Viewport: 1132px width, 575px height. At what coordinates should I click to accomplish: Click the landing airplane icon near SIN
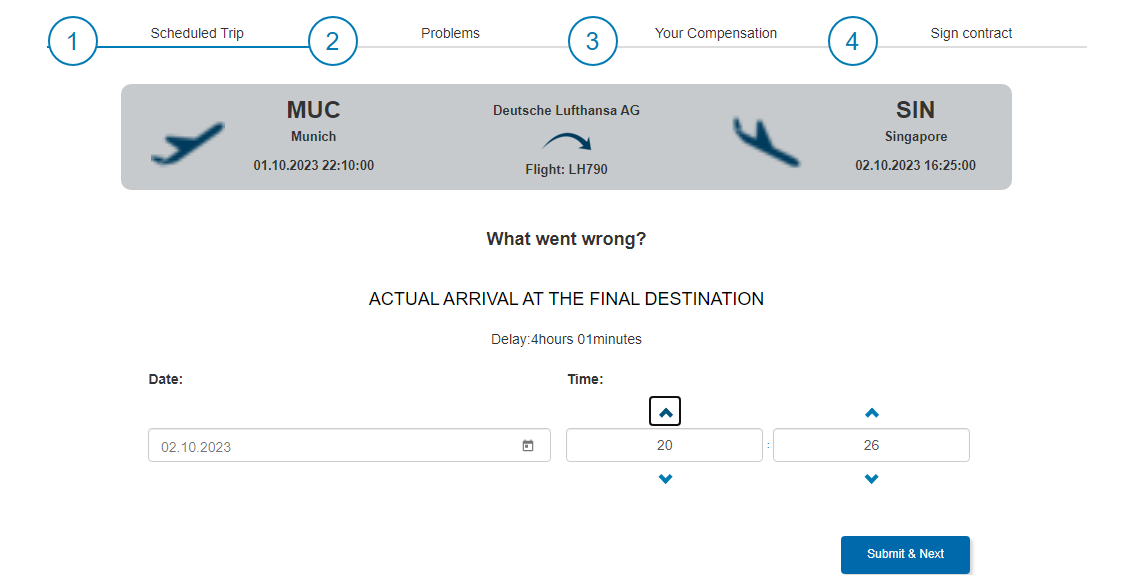coord(767,142)
